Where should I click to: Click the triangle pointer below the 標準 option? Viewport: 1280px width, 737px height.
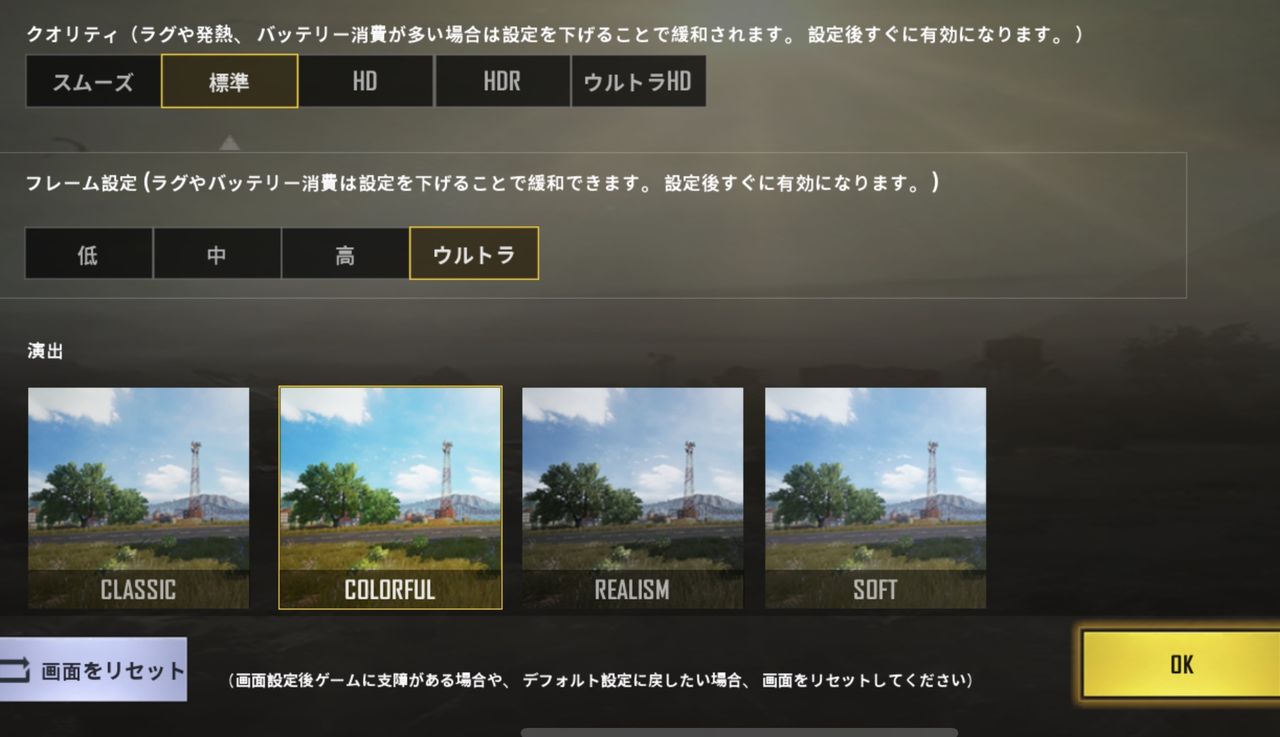[x=229, y=141]
